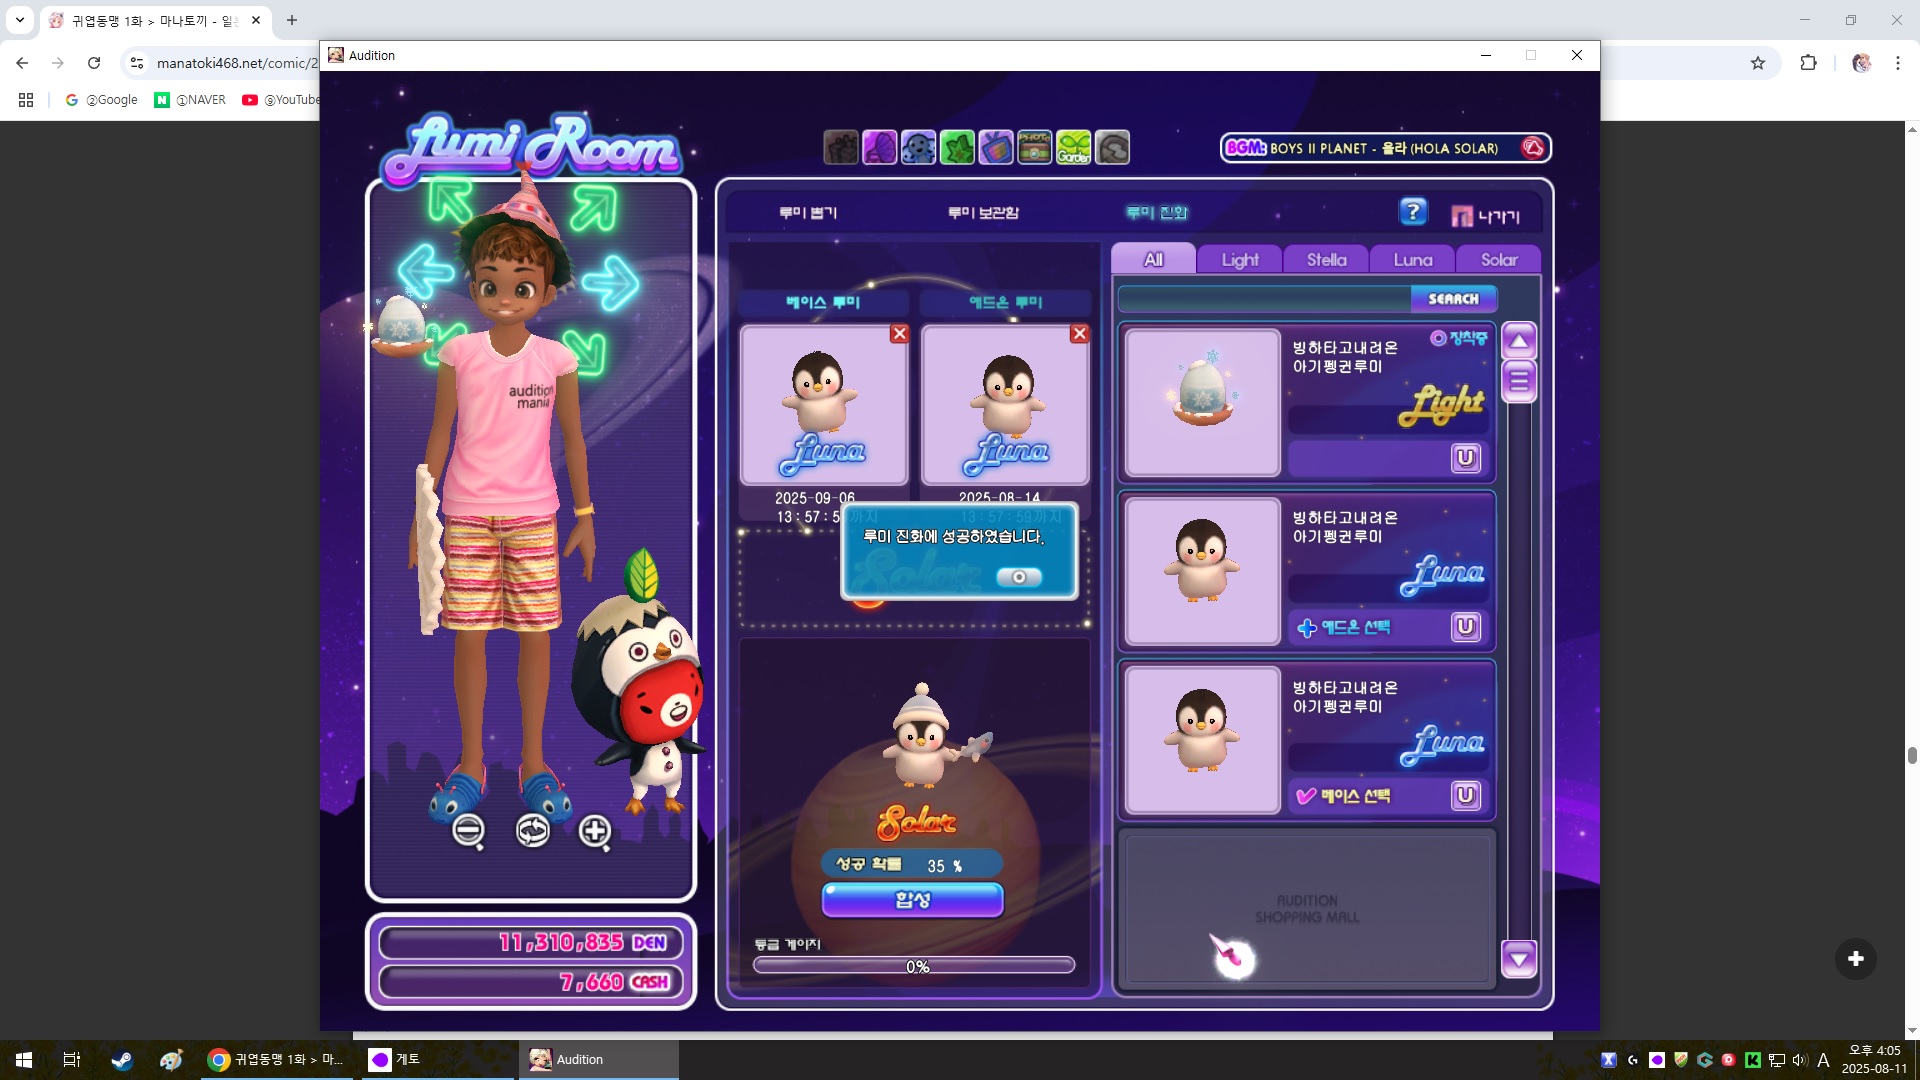The image size is (1920, 1080).
Task: Confirm the evolution success popup
Action: (x=1018, y=577)
